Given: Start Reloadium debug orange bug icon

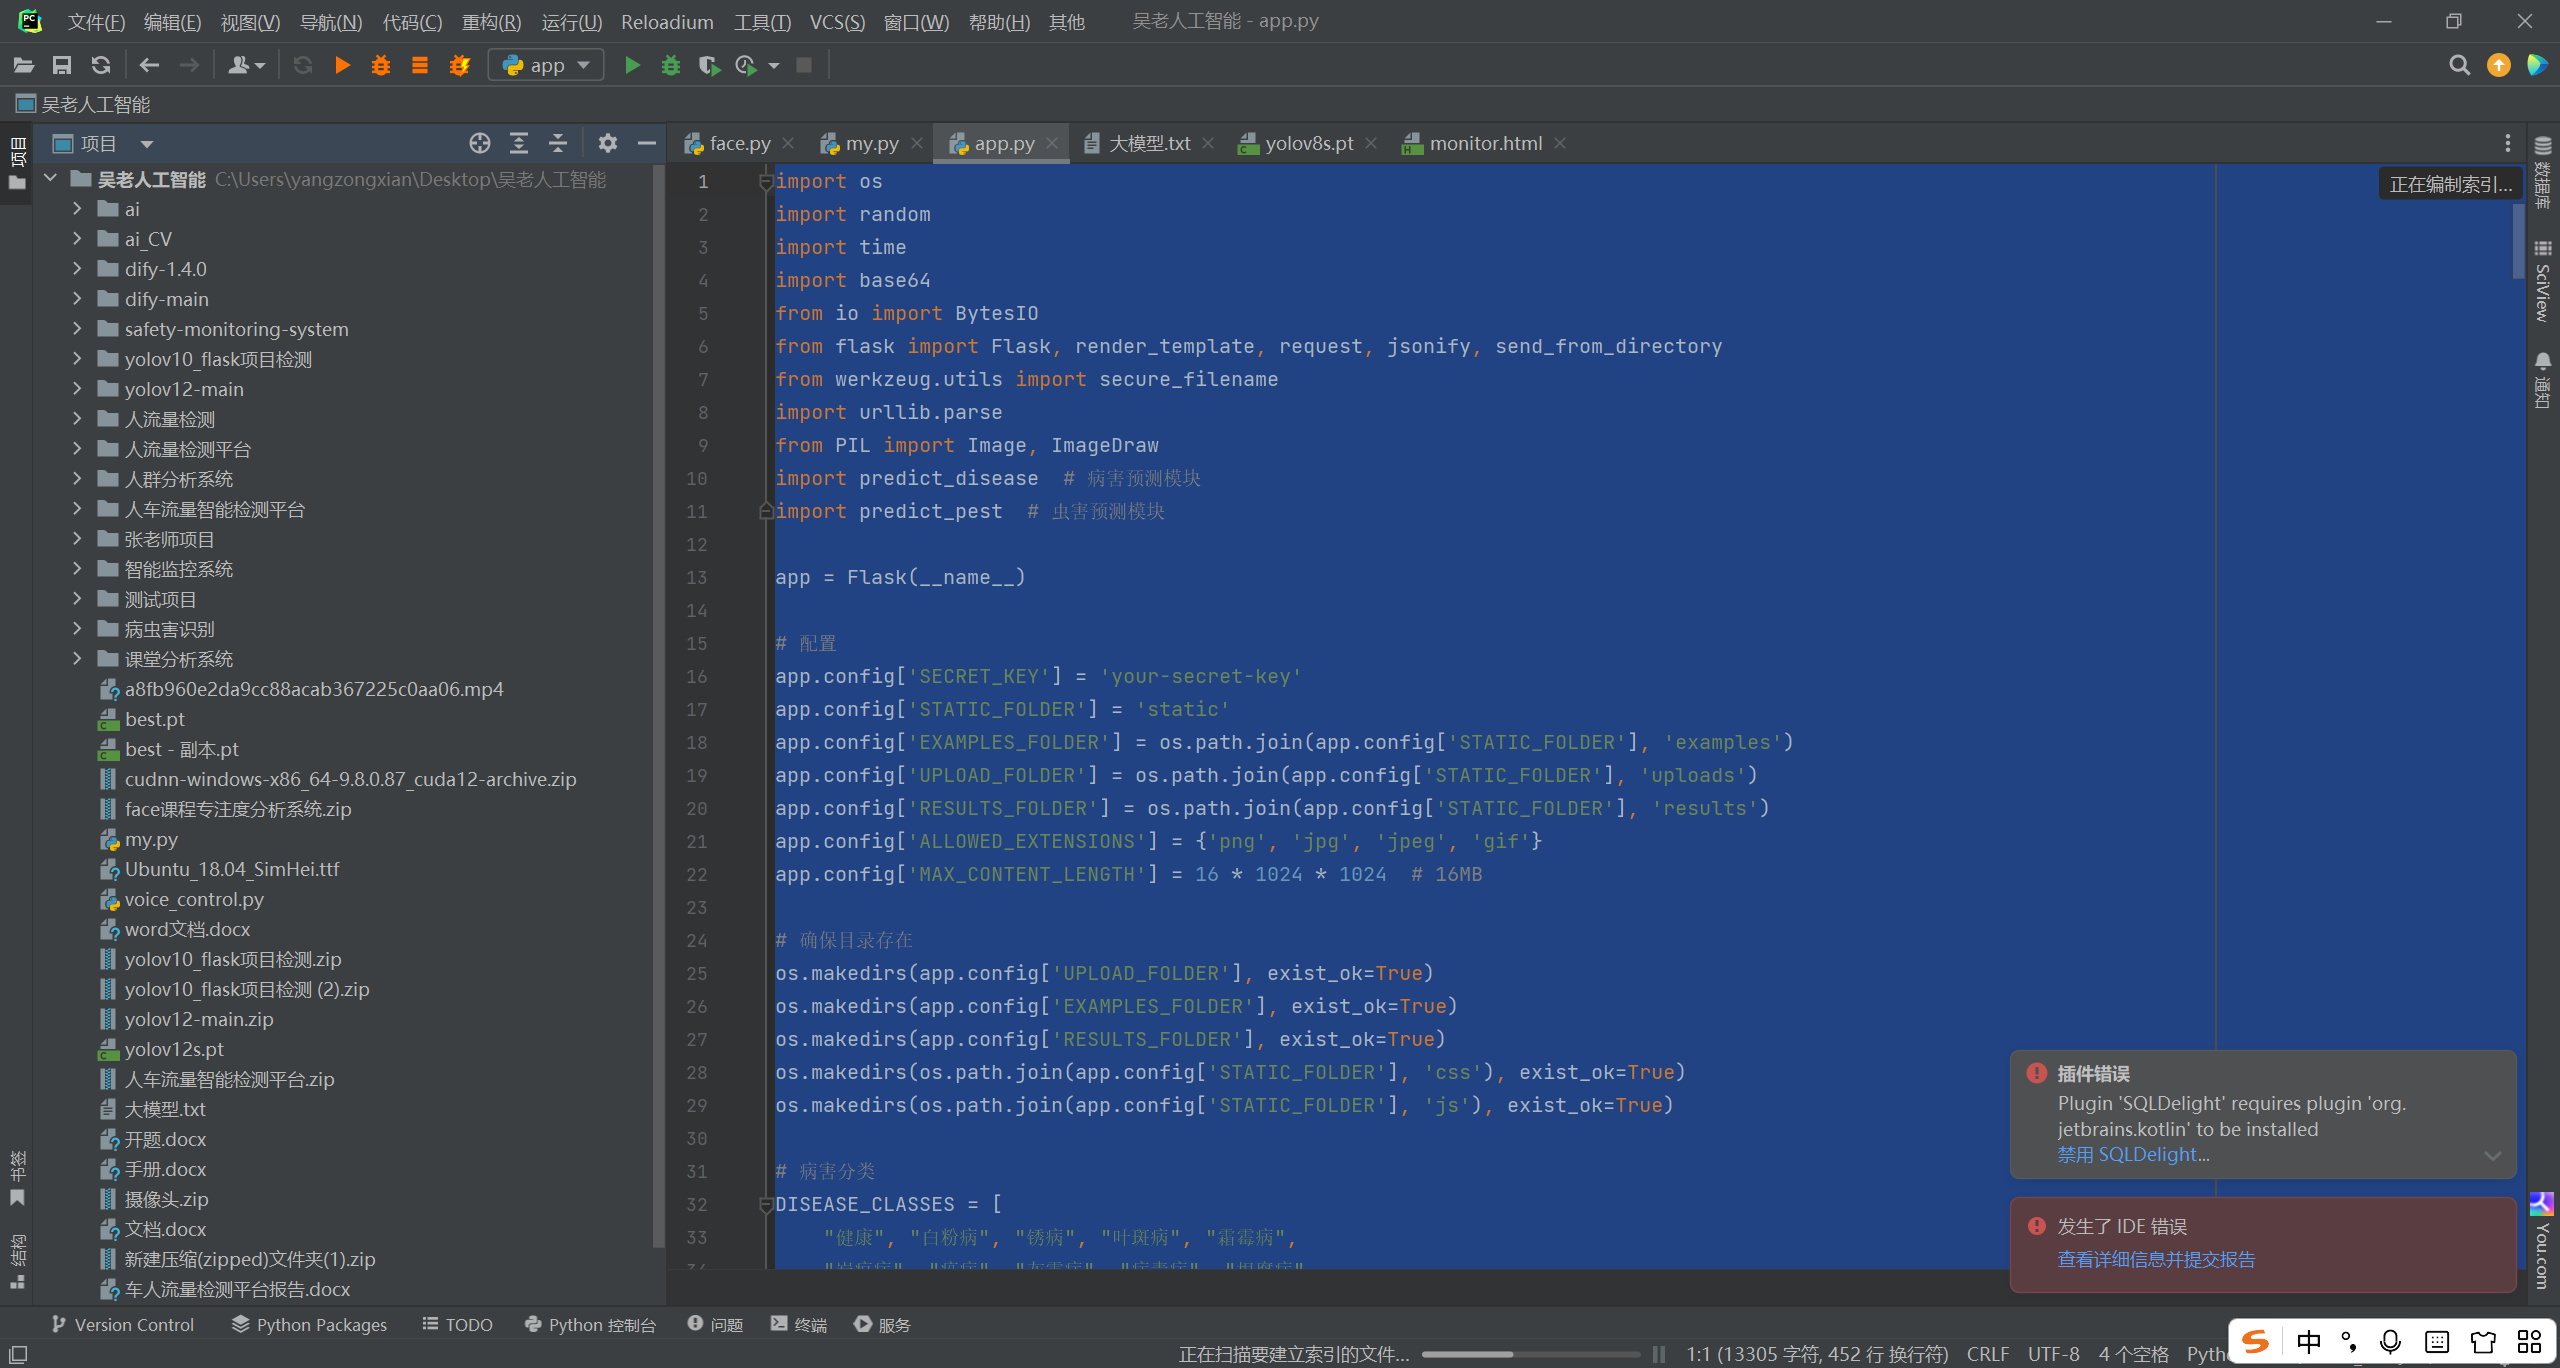Looking at the screenshot, I should point(381,65).
